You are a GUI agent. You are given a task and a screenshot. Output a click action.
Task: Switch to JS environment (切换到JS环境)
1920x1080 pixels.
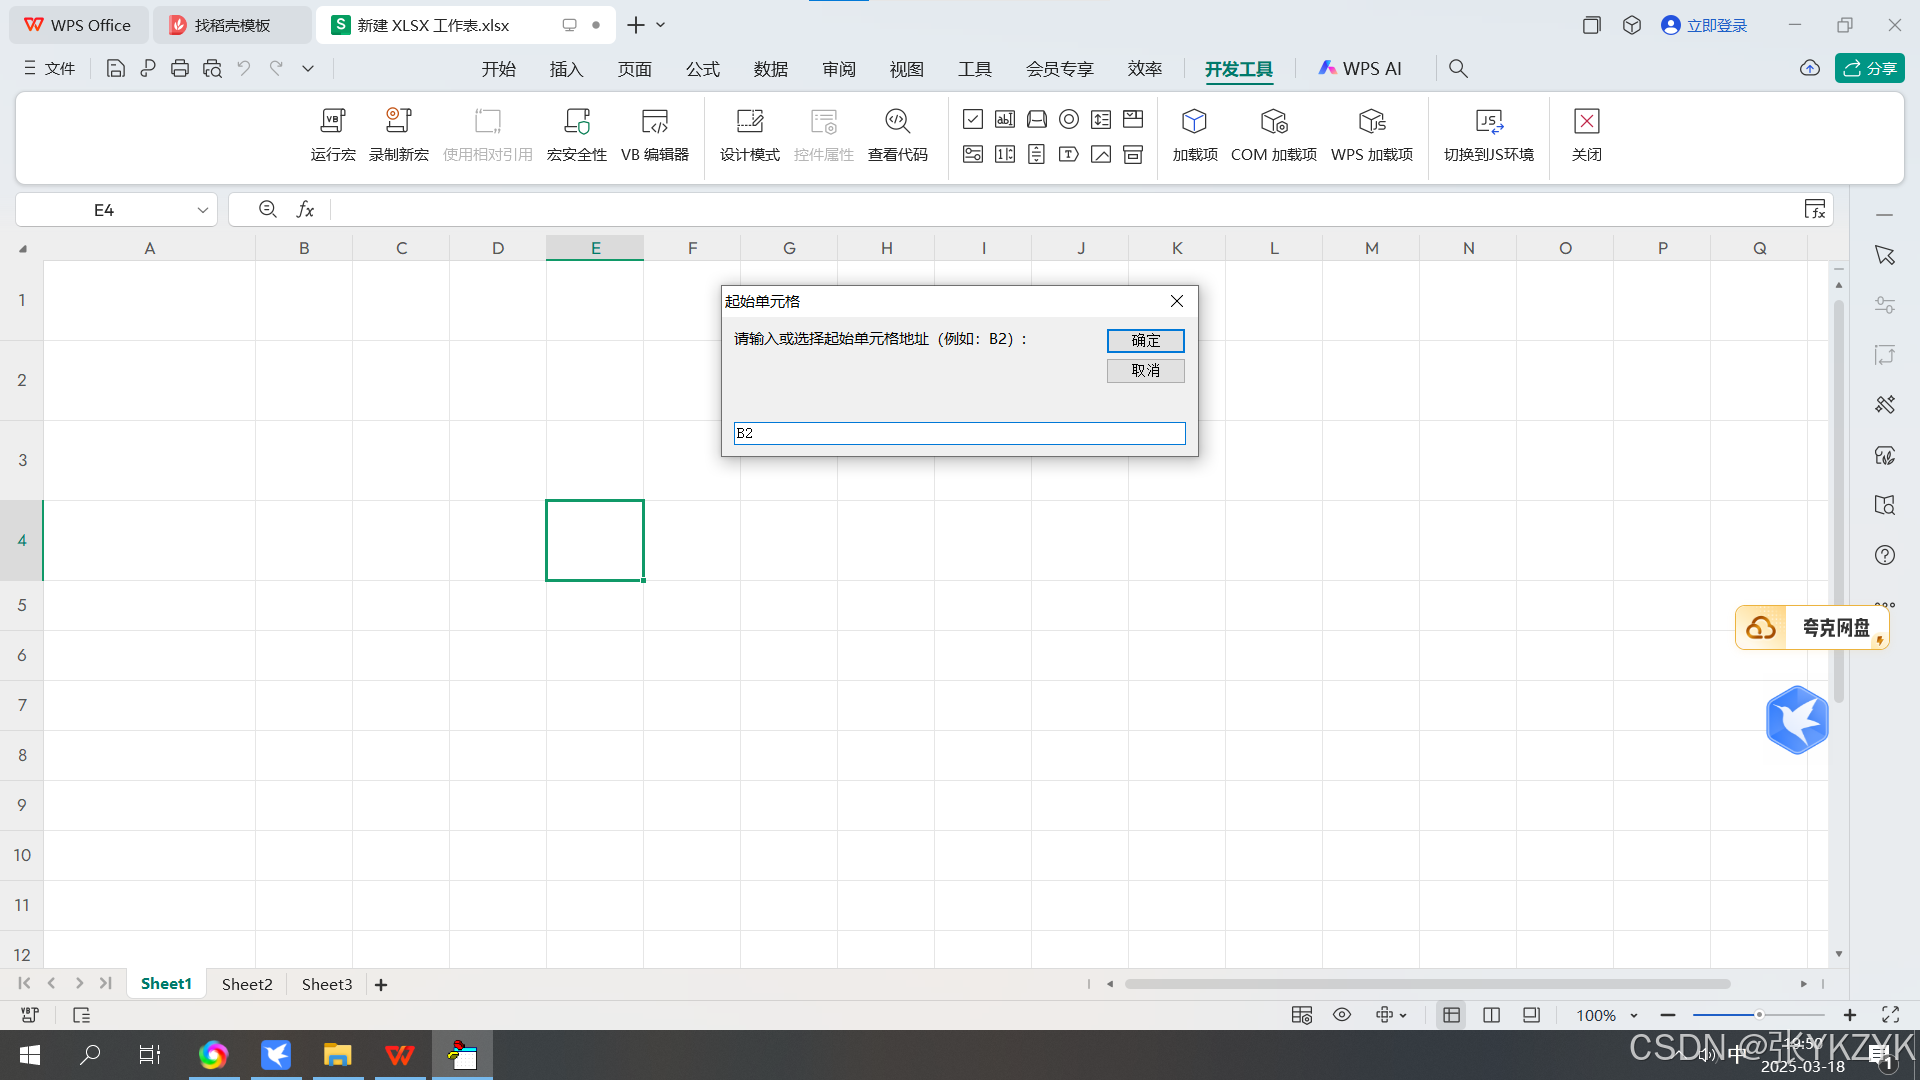tap(1488, 134)
